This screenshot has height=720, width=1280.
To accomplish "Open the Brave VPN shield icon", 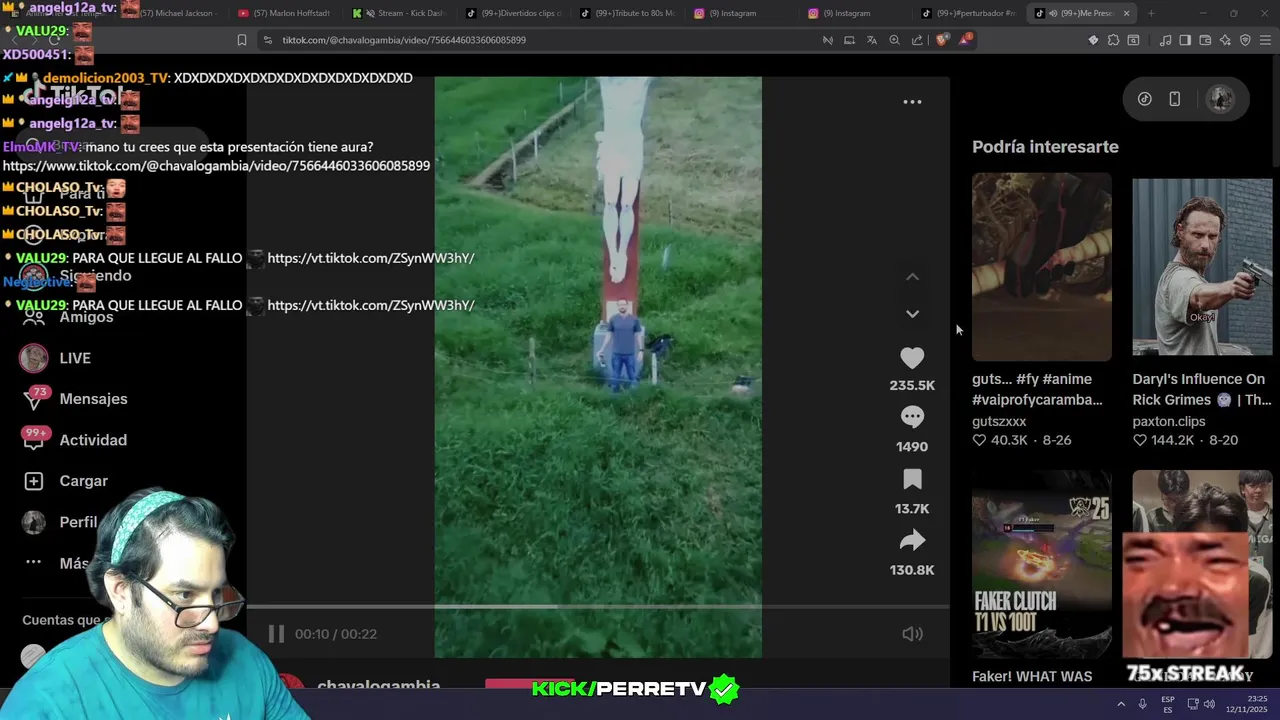I will (x=1245, y=40).
